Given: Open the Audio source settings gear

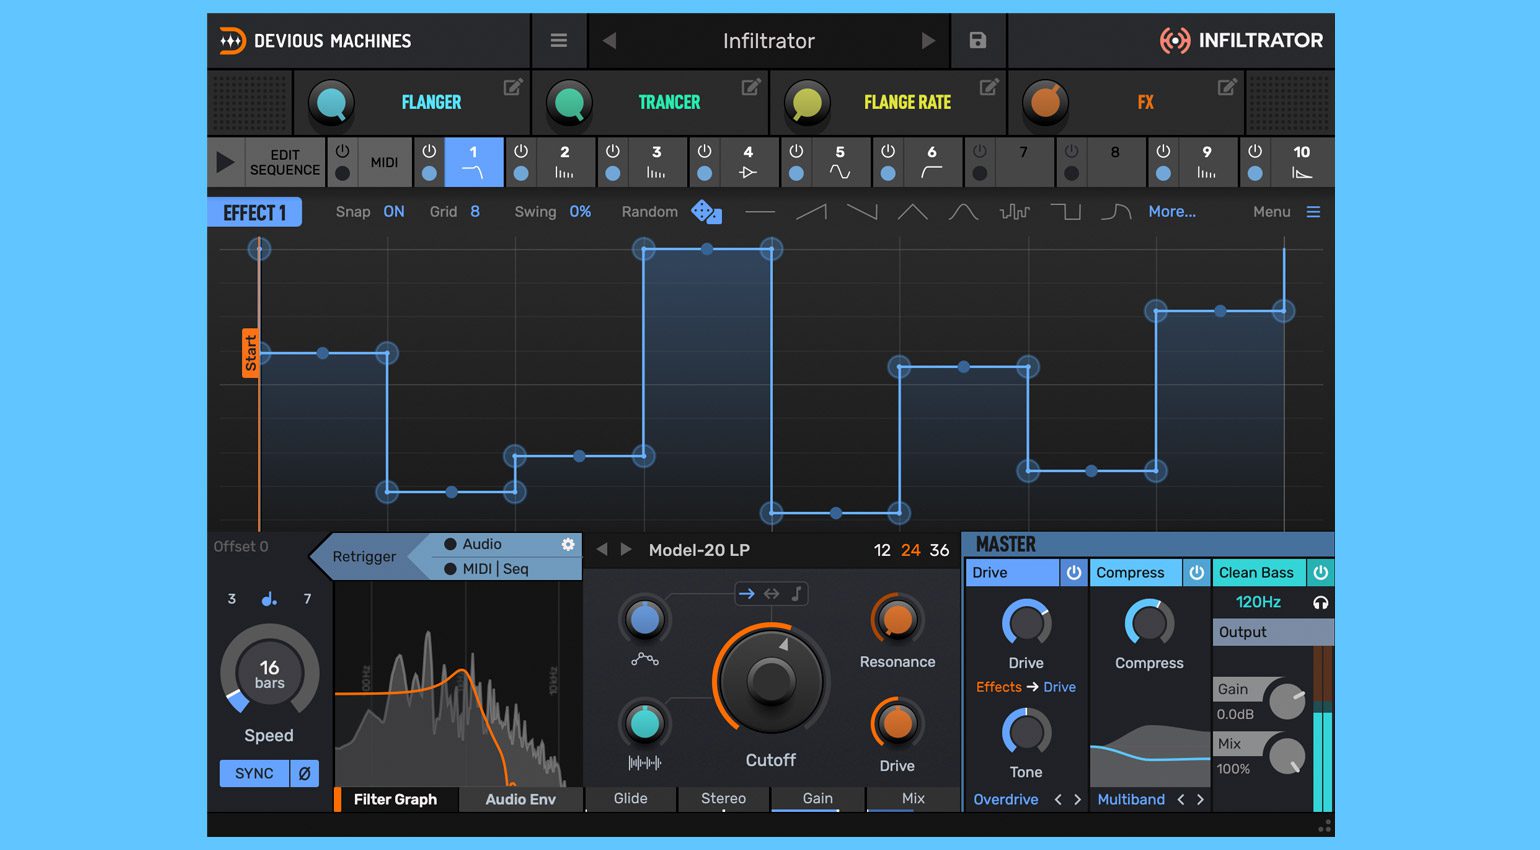Looking at the screenshot, I should click(x=567, y=544).
